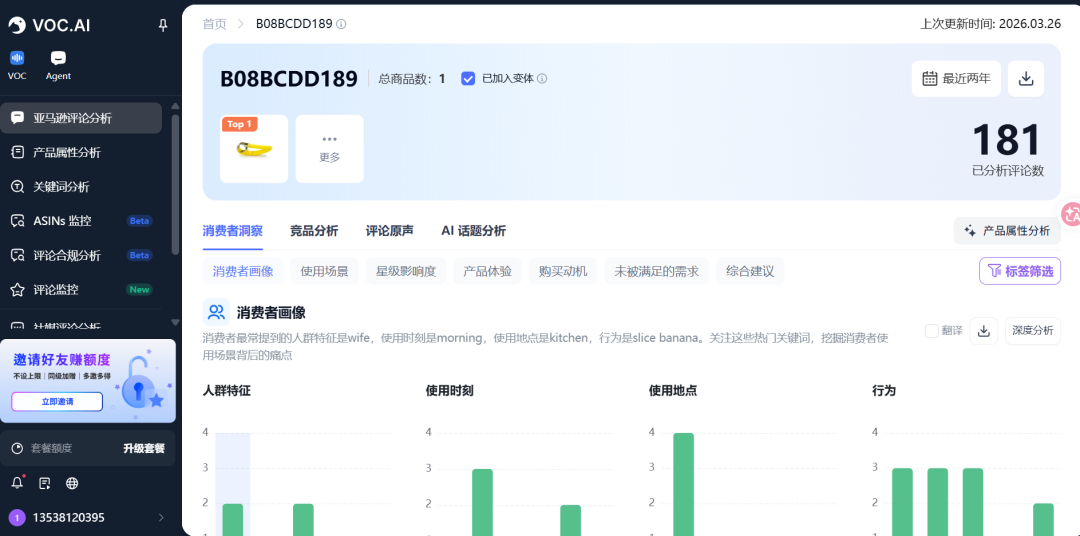Click the 更多 products tile

coord(330,149)
